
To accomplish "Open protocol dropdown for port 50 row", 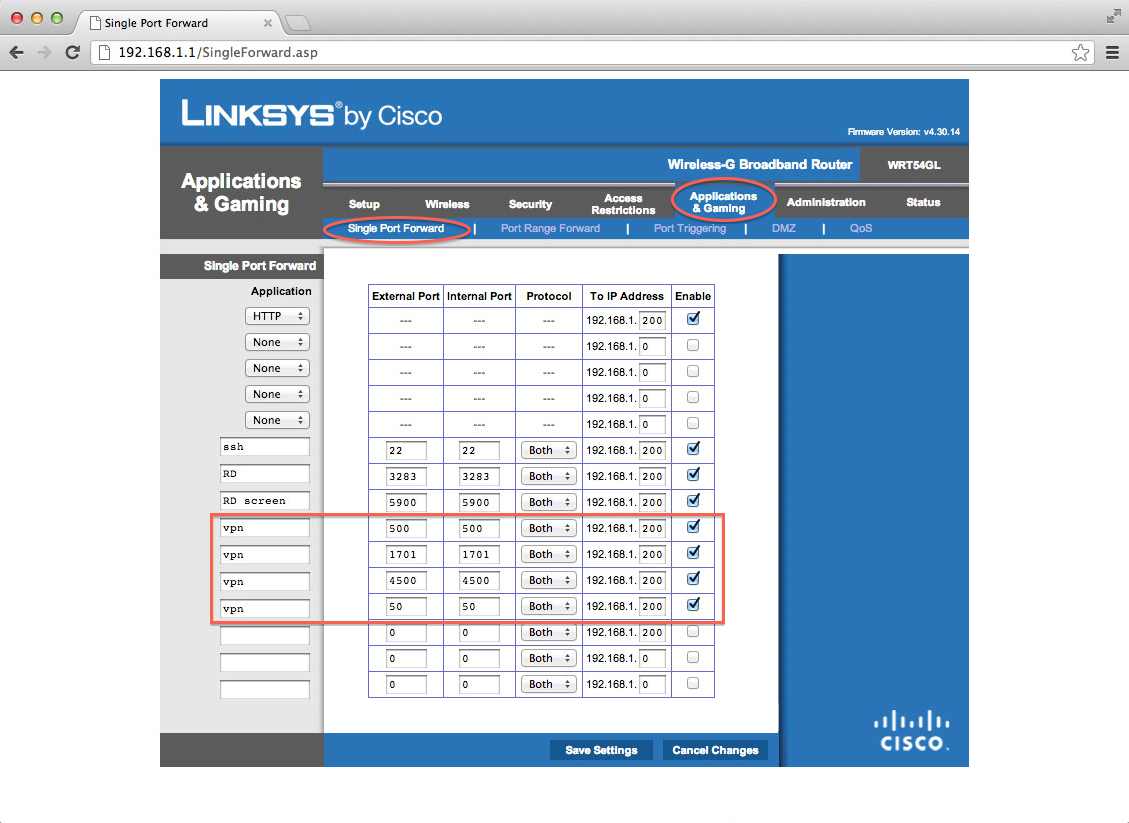I will 549,606.
